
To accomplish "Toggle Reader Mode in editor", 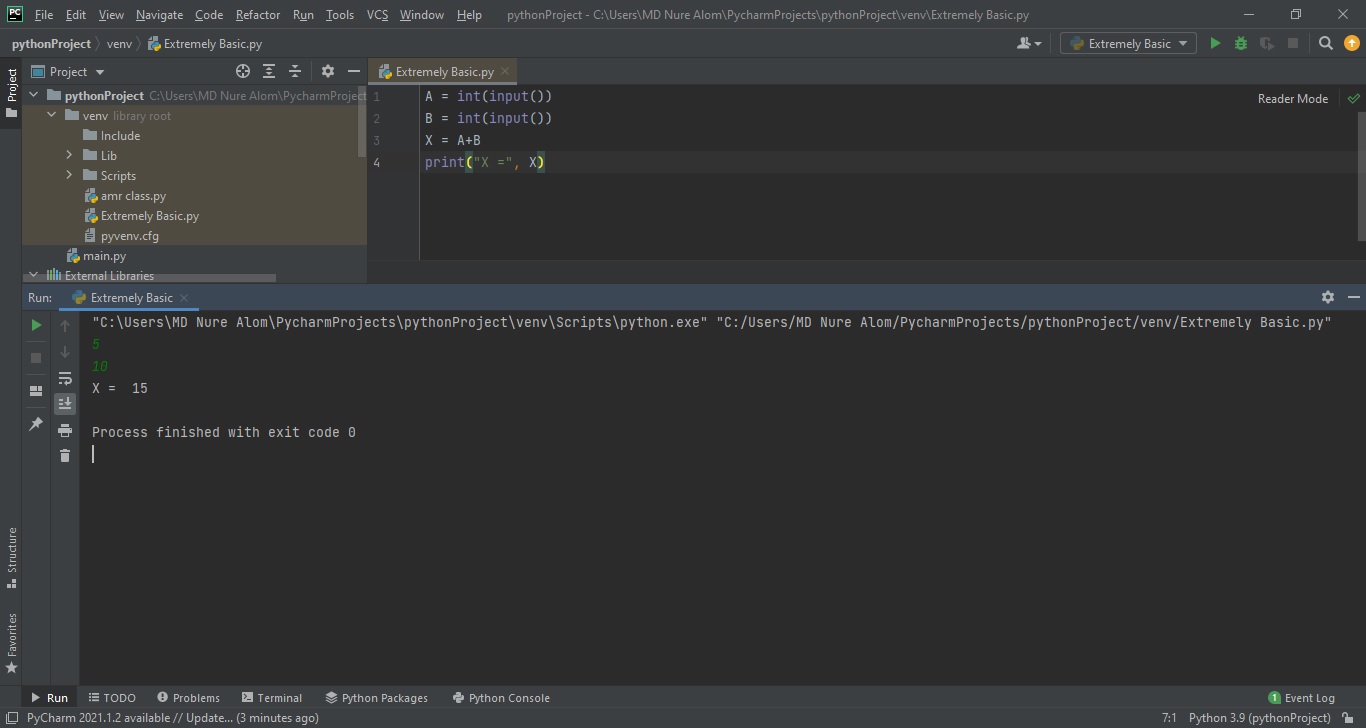I will 1292,98.
